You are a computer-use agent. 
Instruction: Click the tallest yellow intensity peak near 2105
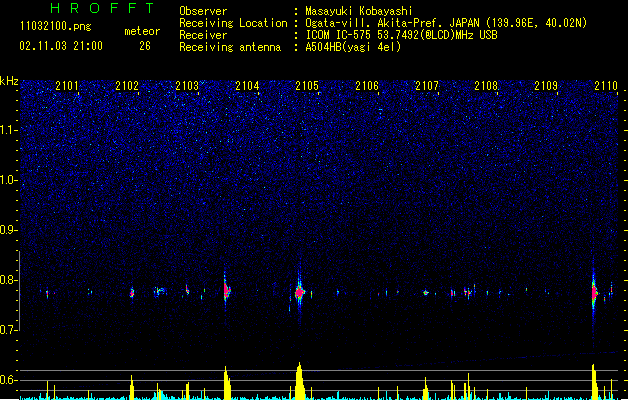[x=299, y=381]
